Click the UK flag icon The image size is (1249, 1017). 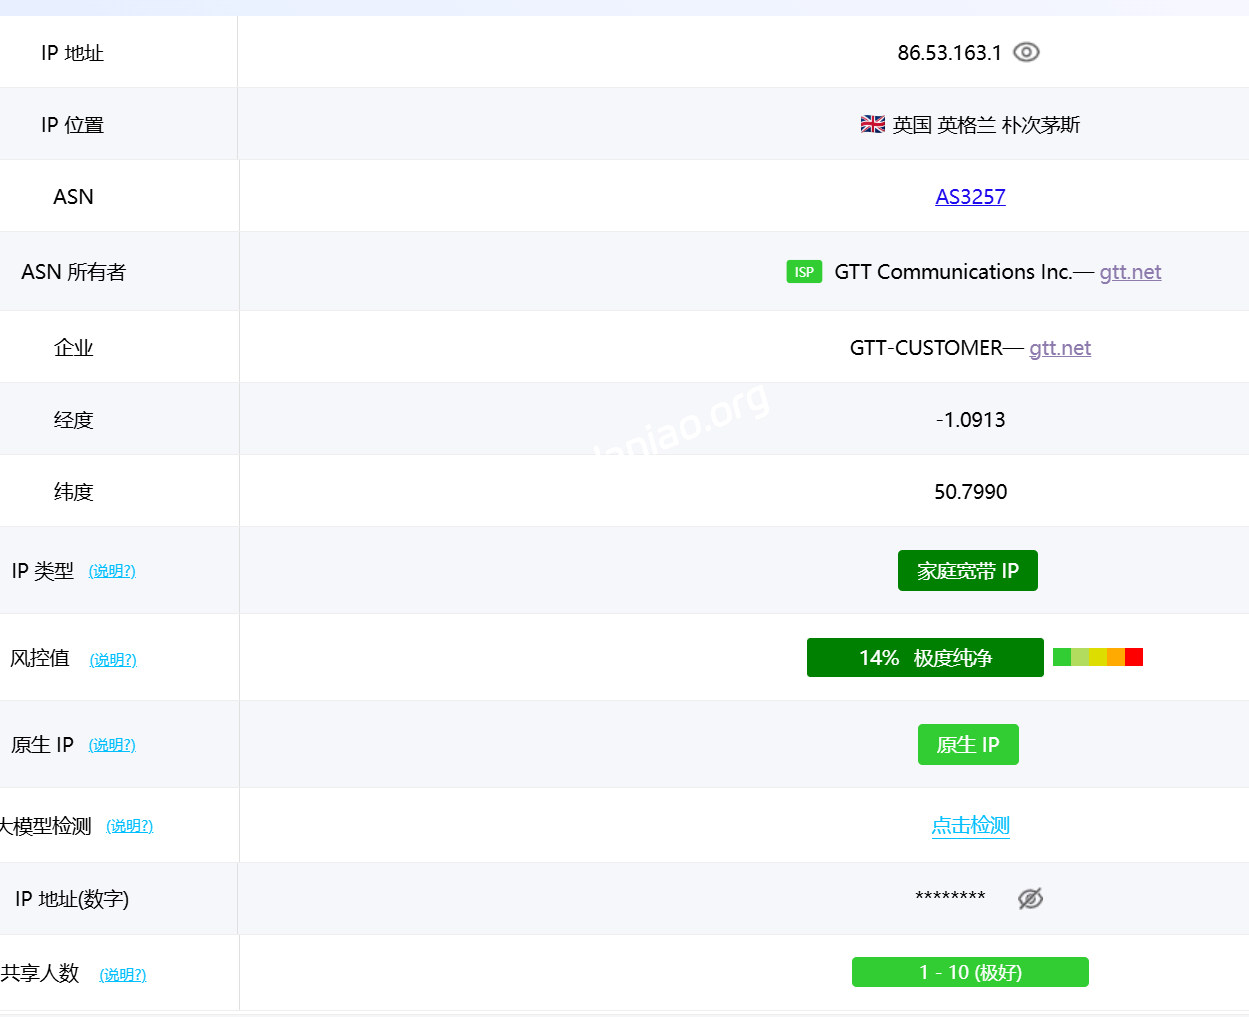(872, 124)
